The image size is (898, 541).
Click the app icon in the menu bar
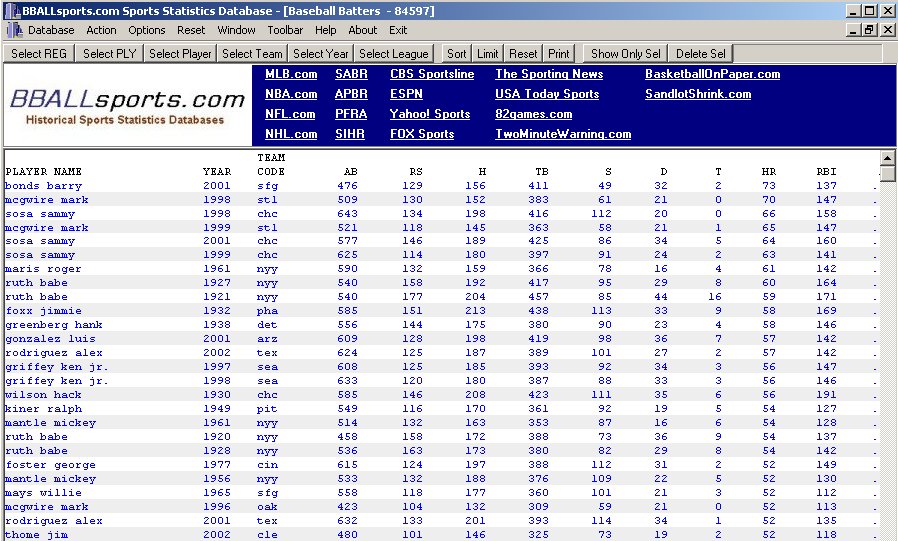(13, 30)
